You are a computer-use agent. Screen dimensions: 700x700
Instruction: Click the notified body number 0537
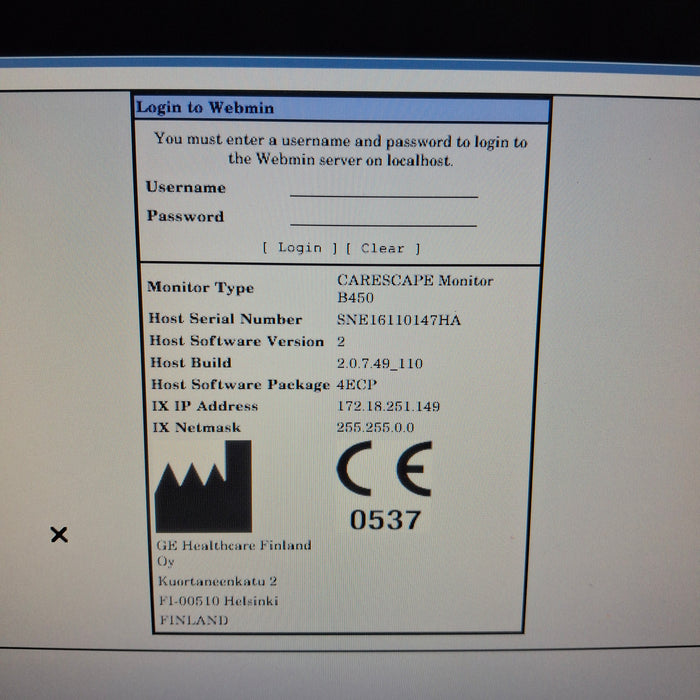coord(385,520)
